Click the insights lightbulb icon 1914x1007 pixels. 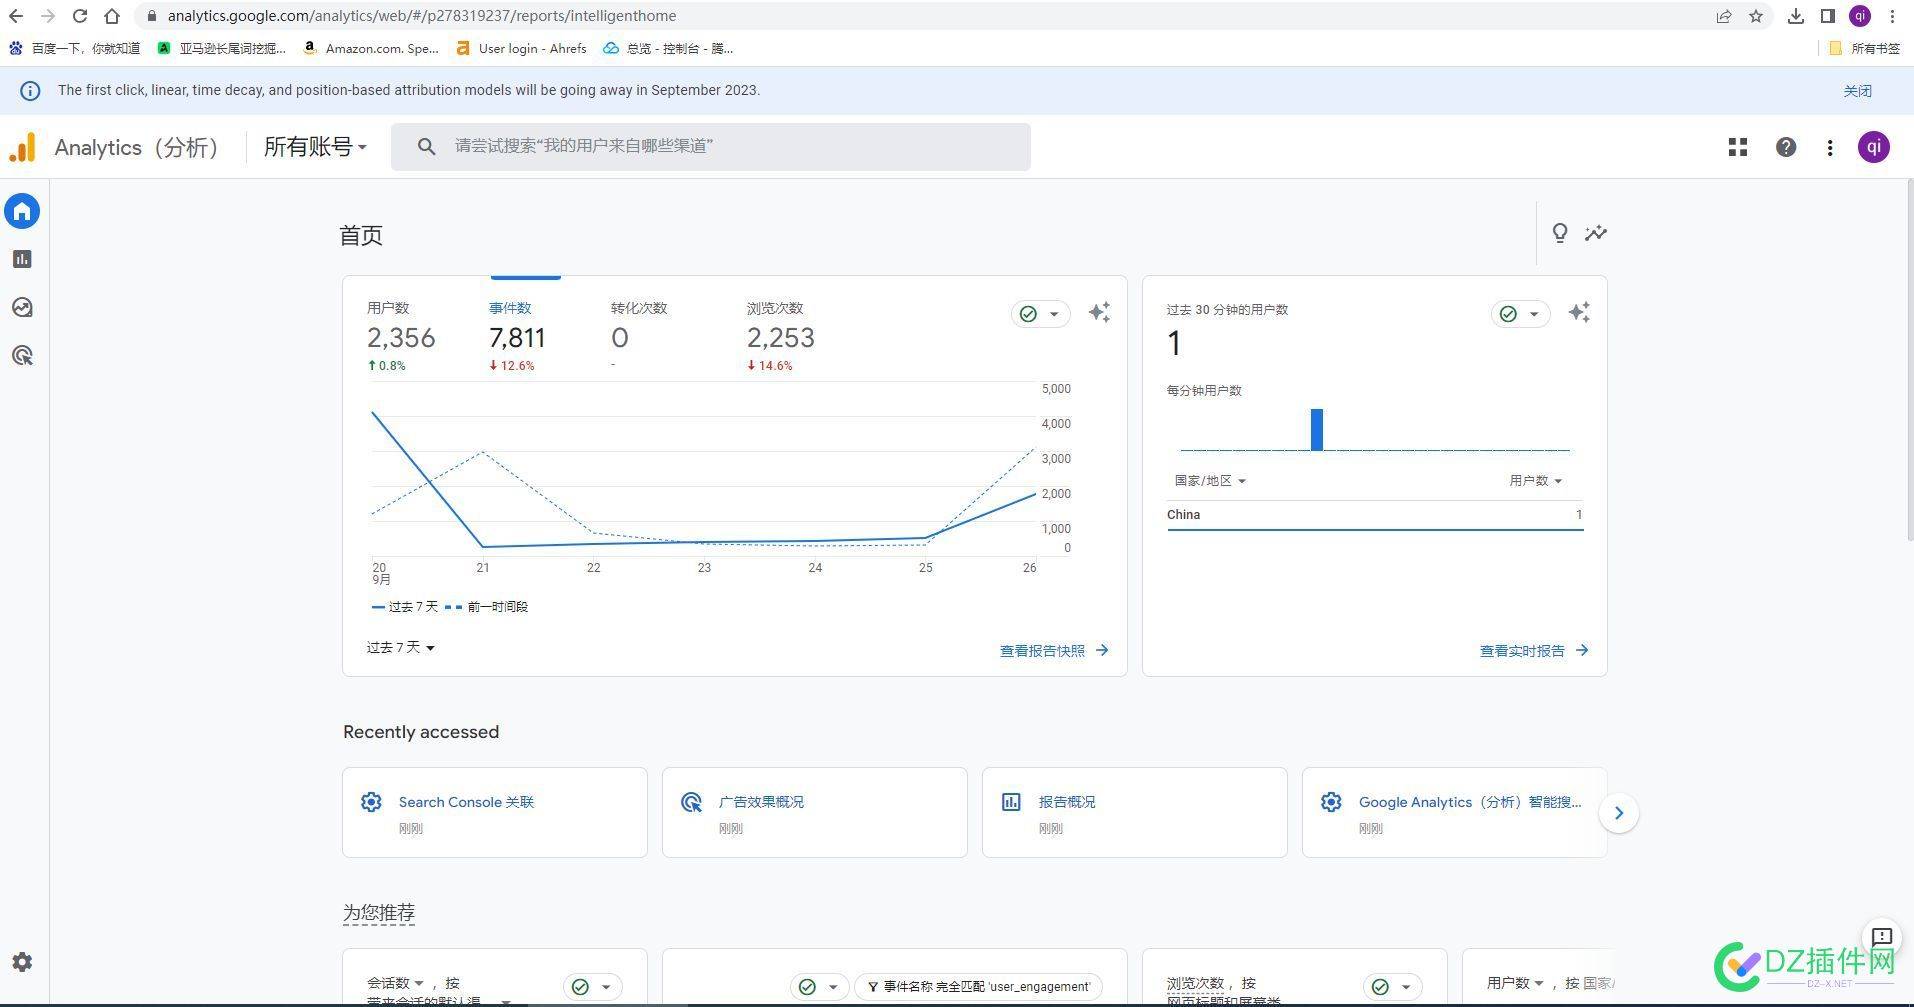coord(1560,233)
